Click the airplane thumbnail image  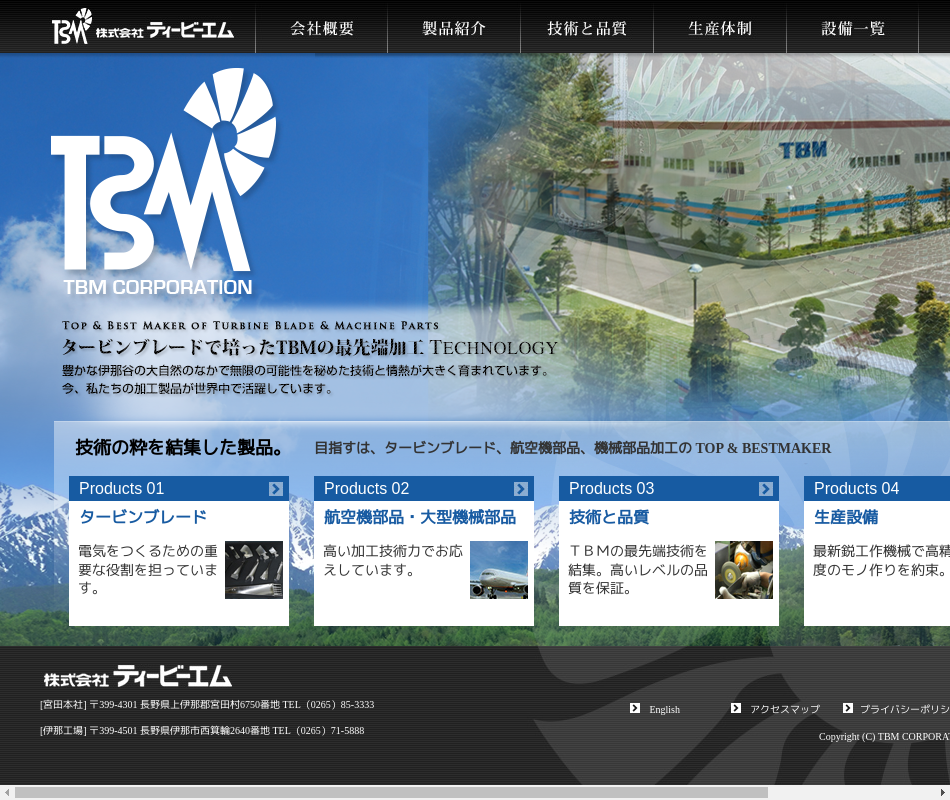pos(499,570)
